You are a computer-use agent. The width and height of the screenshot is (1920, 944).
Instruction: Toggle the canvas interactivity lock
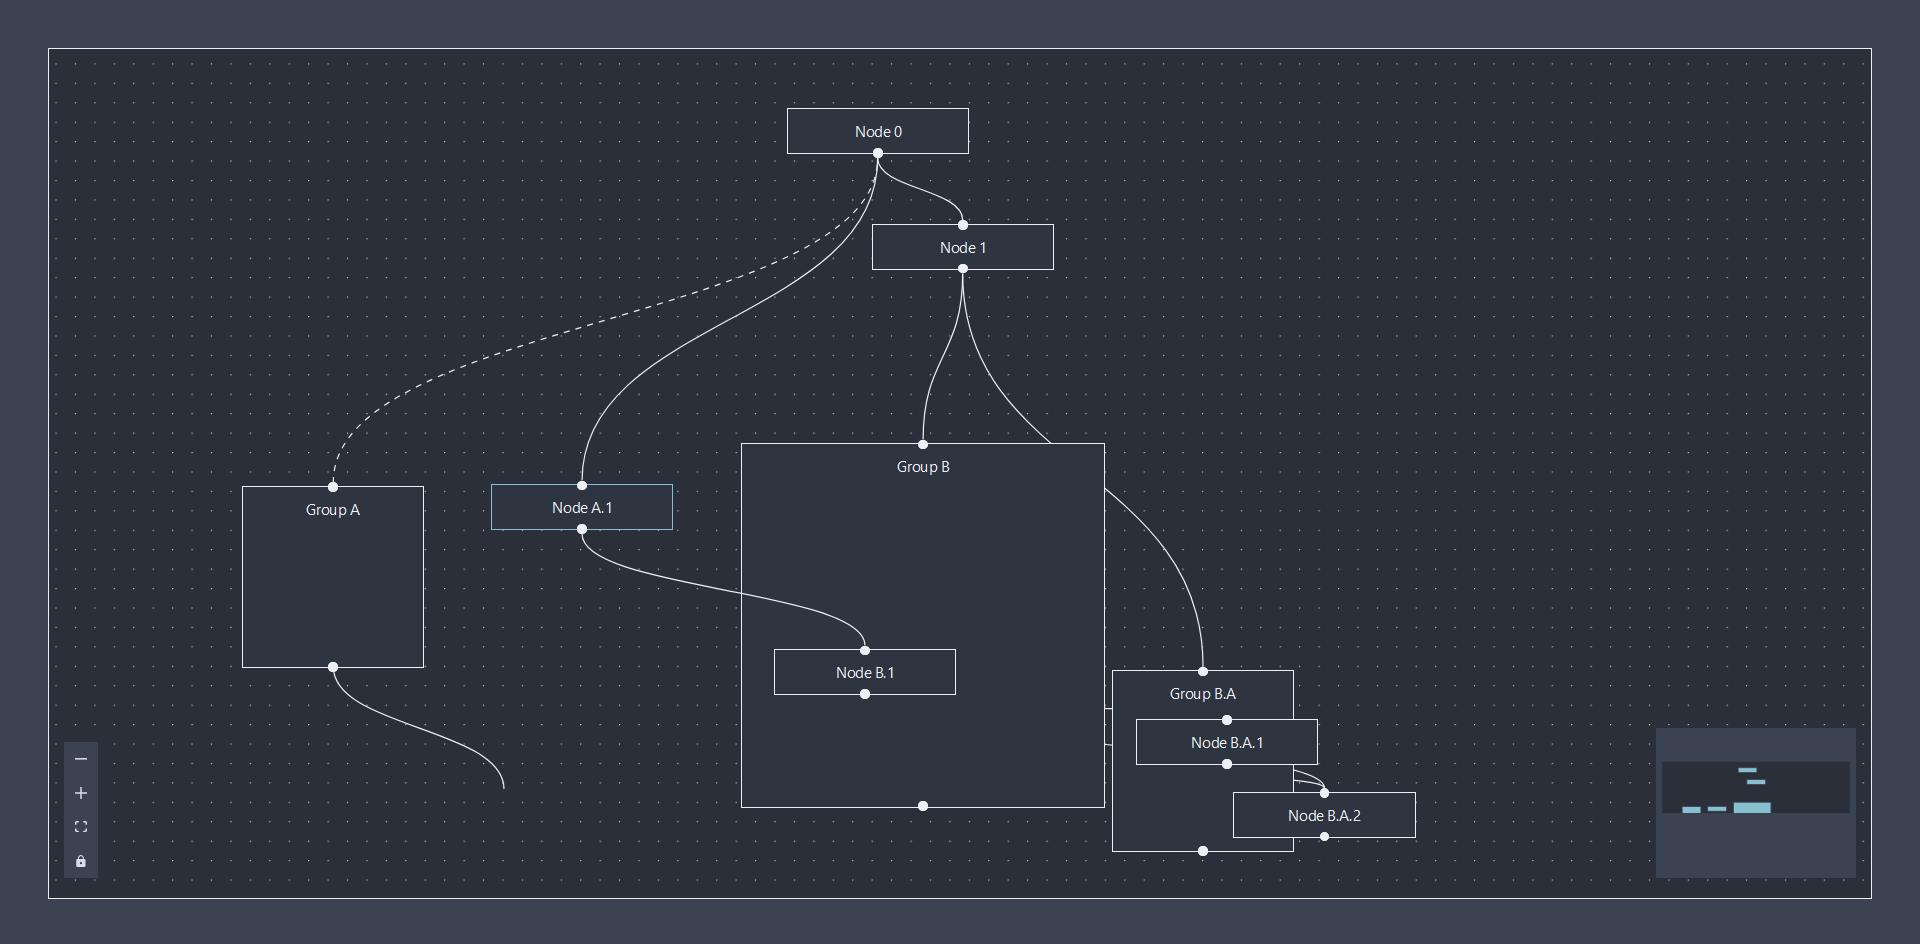pyautogui.click(x=81, y=861)
